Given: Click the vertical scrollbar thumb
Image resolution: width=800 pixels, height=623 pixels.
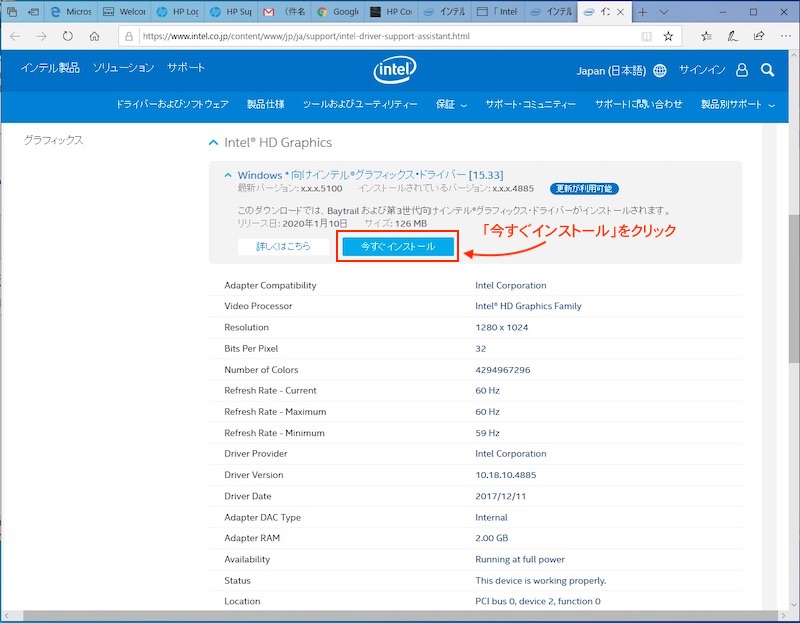Looking at the screenshot, I should click(795, 288).
